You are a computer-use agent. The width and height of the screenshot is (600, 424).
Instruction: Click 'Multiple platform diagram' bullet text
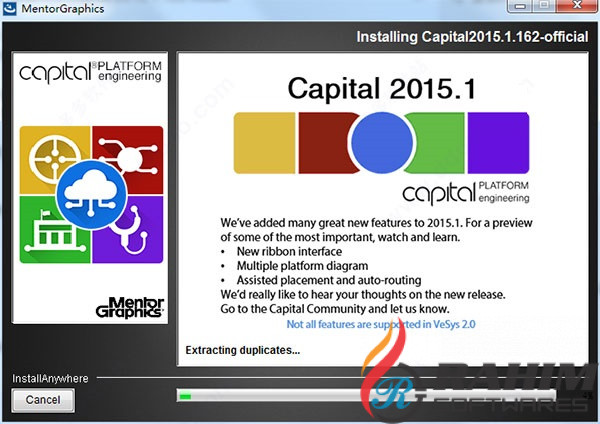pos(302,266)
